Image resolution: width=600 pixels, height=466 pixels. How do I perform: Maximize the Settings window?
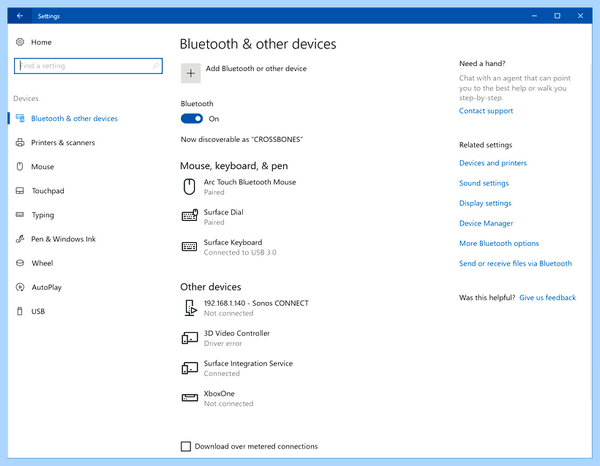point(557,16)
